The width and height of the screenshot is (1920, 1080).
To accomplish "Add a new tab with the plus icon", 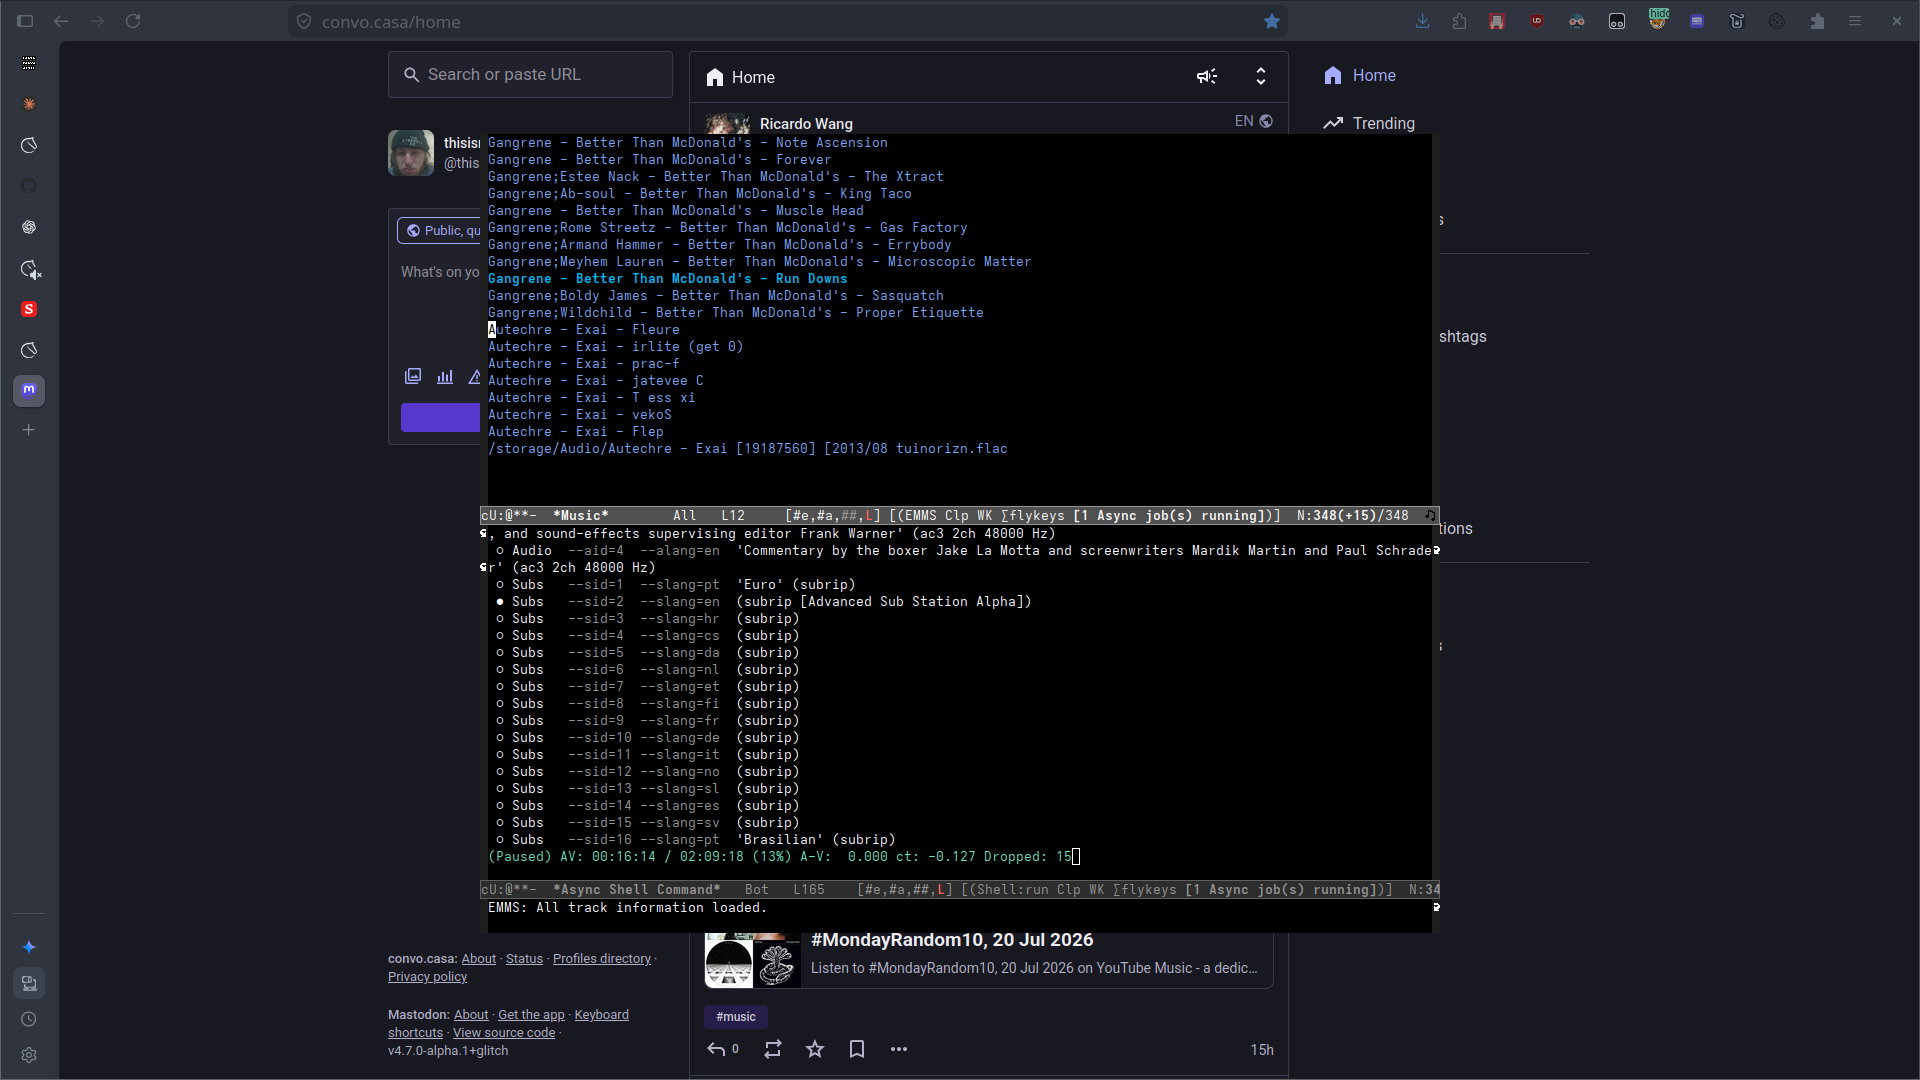I will (x=29, y=430).
